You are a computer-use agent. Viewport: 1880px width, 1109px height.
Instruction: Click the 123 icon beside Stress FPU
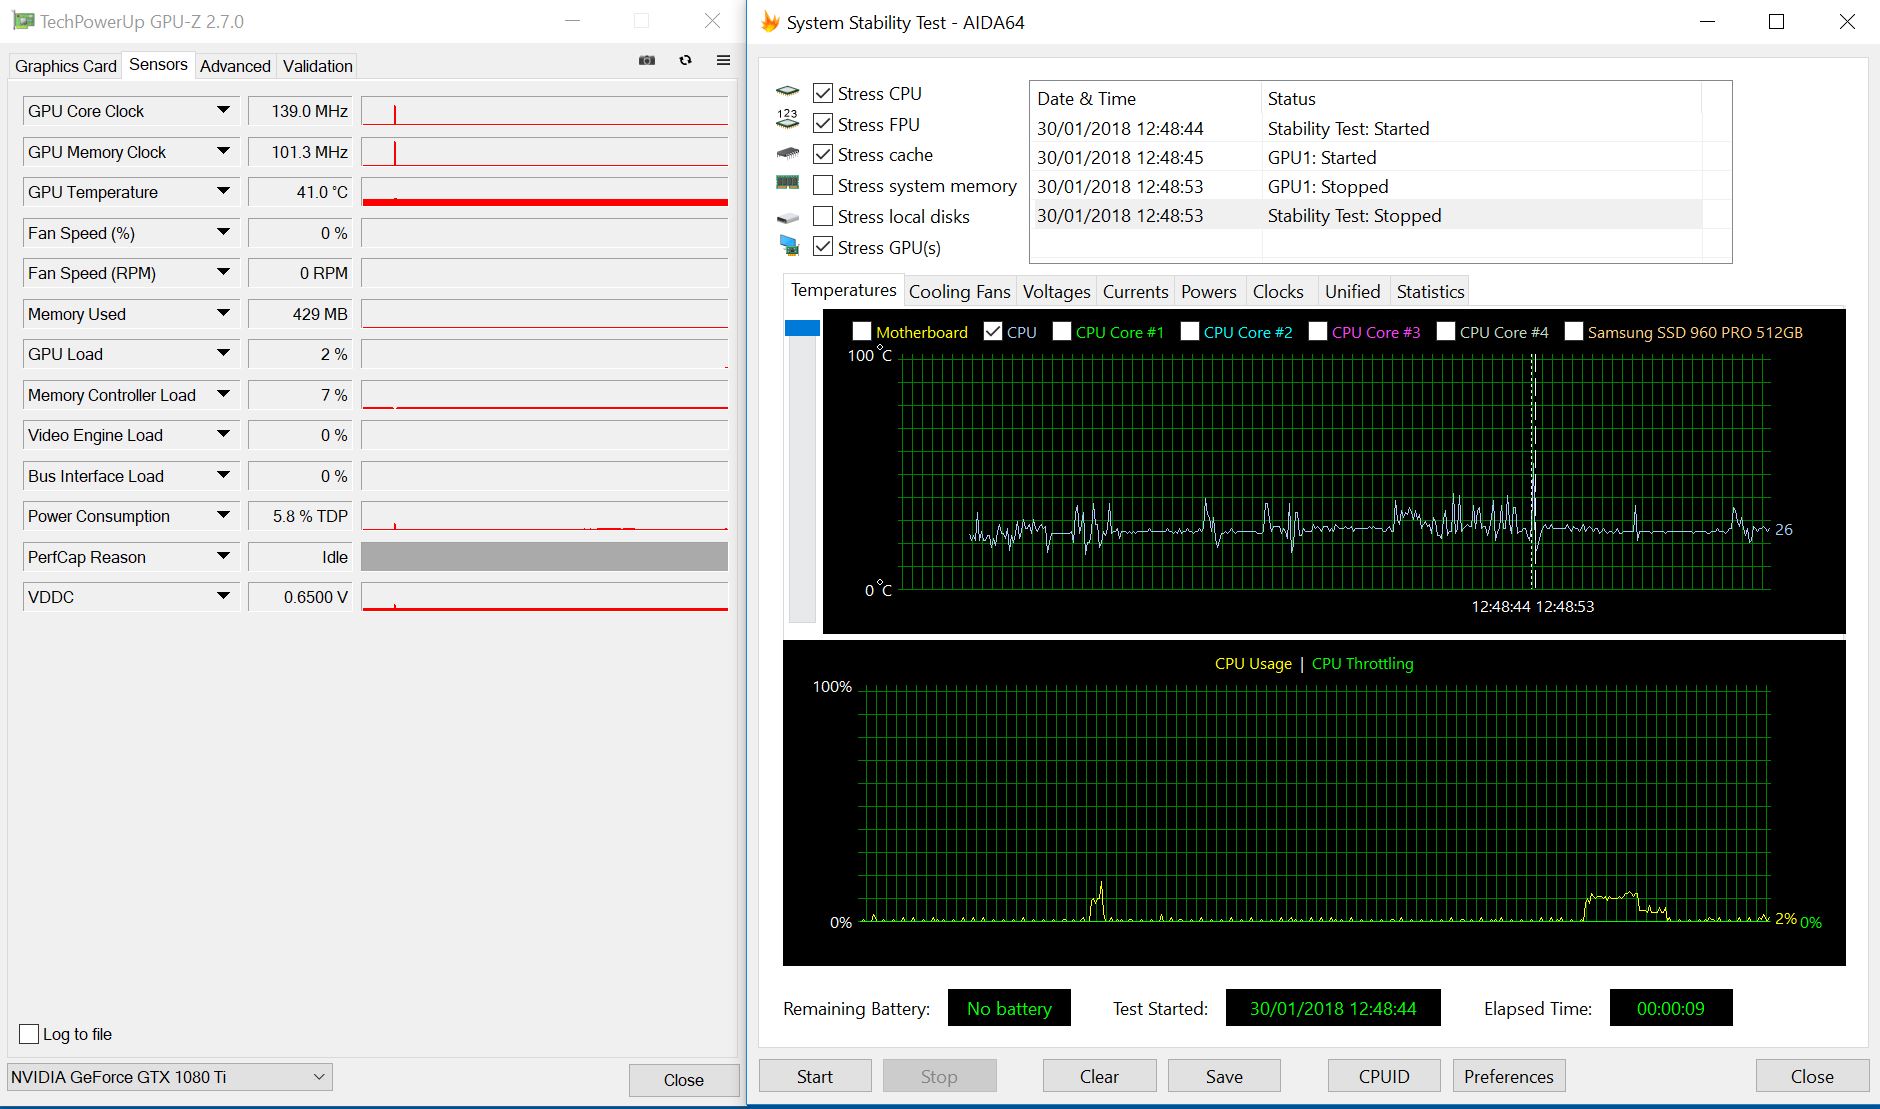[x=788, y=121]
